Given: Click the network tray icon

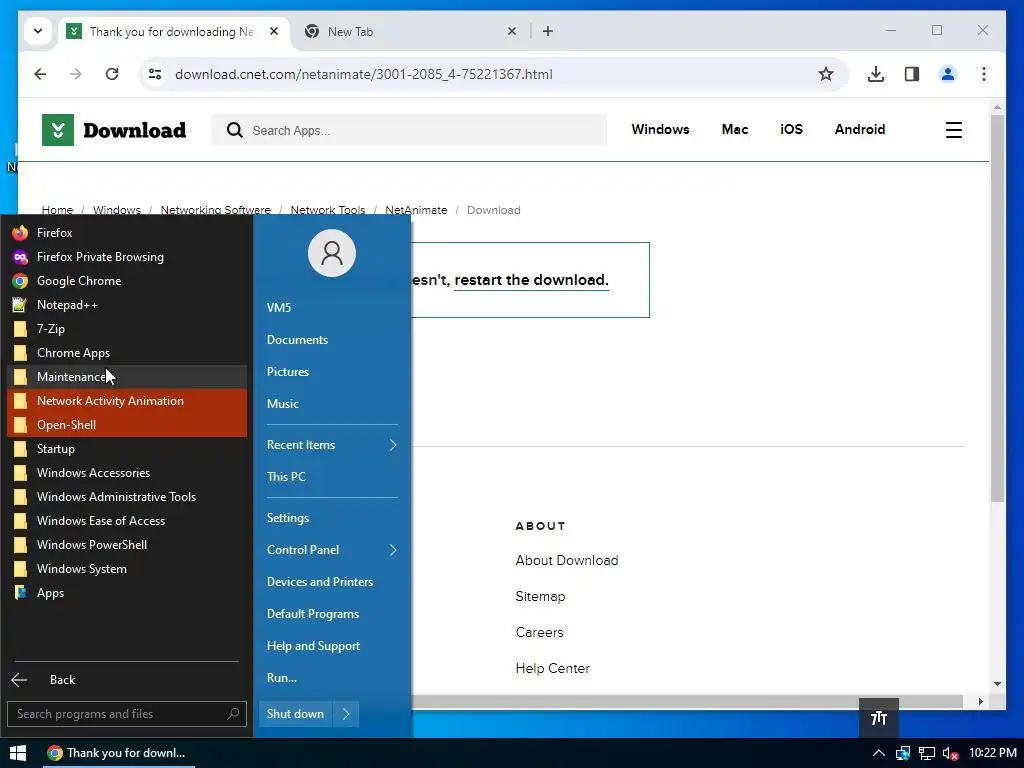Looking at the screenshot, I should pyautogui.click(x=927, y=754).
